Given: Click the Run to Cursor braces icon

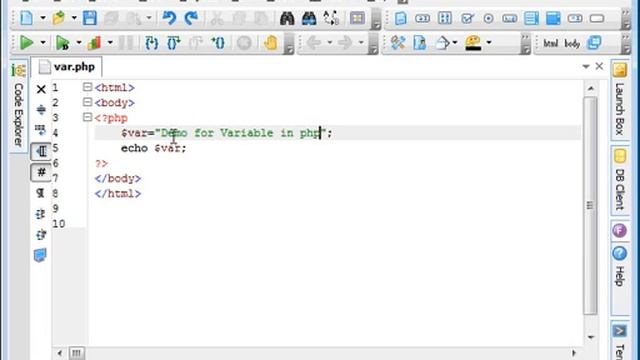Looking at the screenshot, I should [x=218, y=43].
